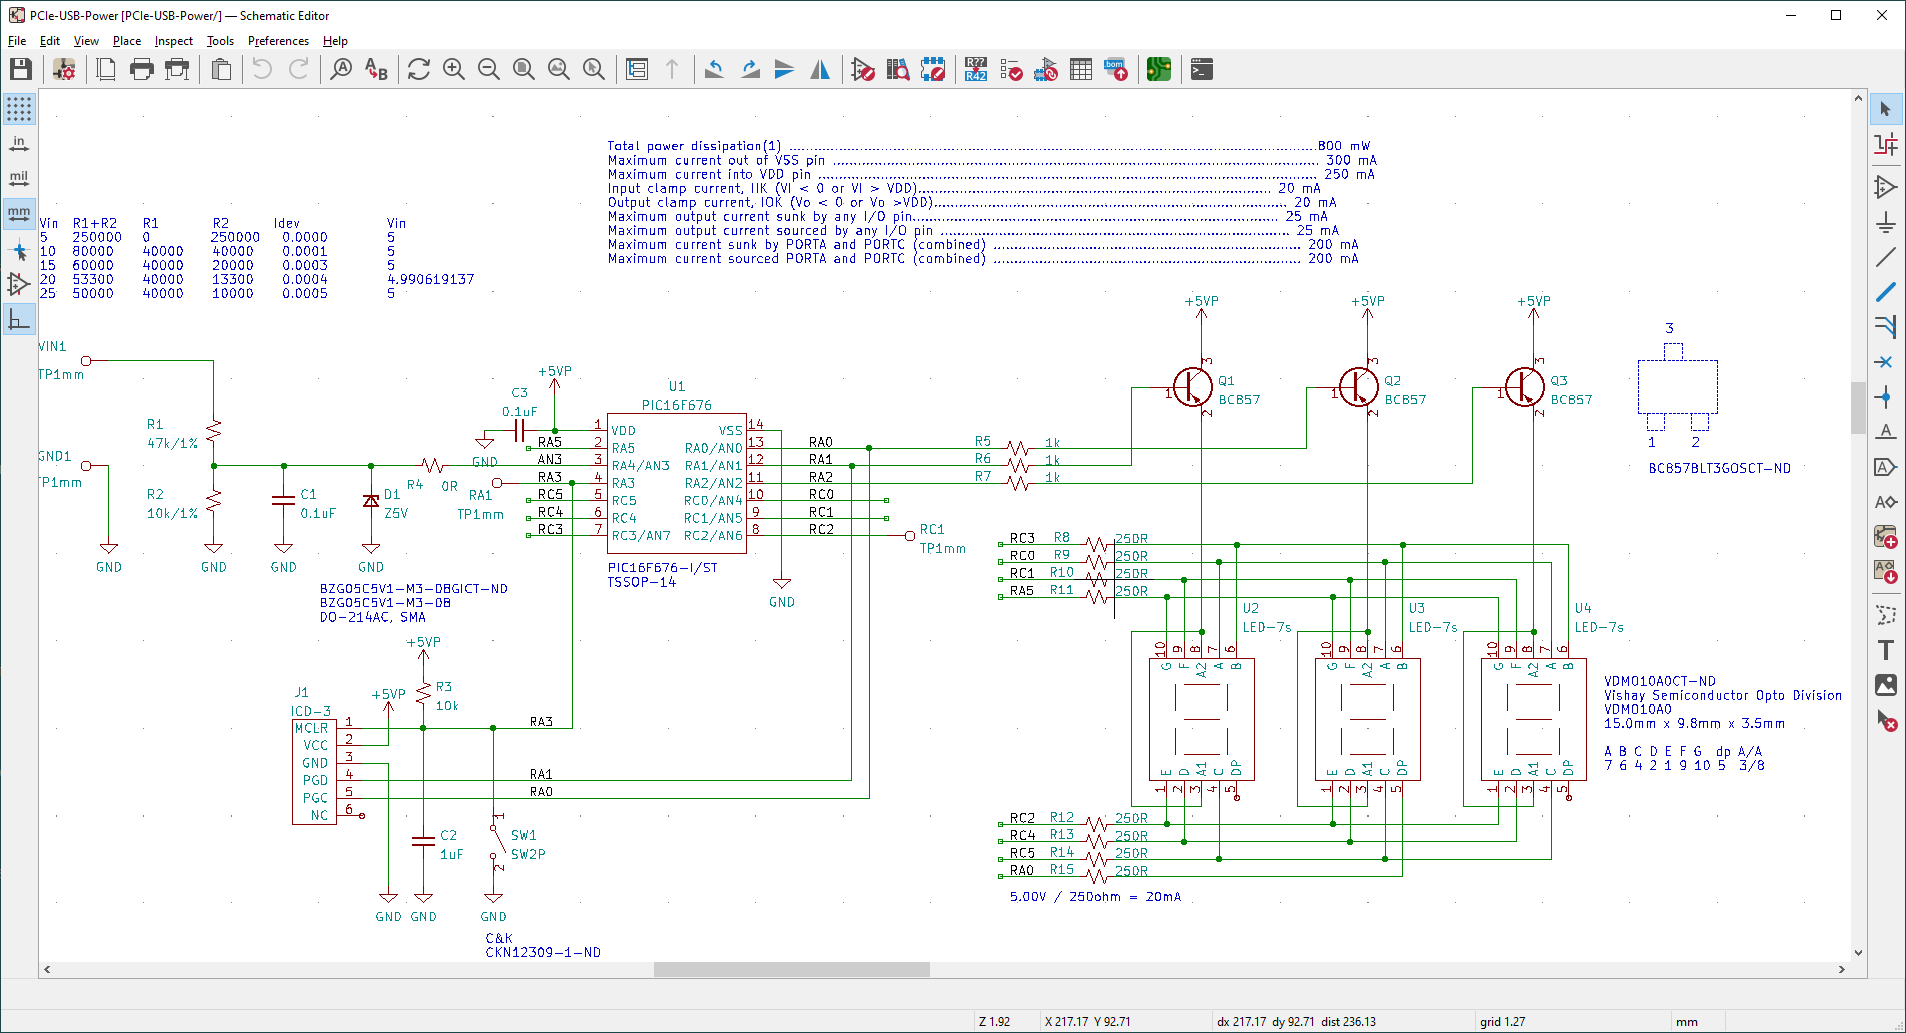Select the Add wire tool
This screenshot has width=1906, height=1033.
pos(1885,257)
